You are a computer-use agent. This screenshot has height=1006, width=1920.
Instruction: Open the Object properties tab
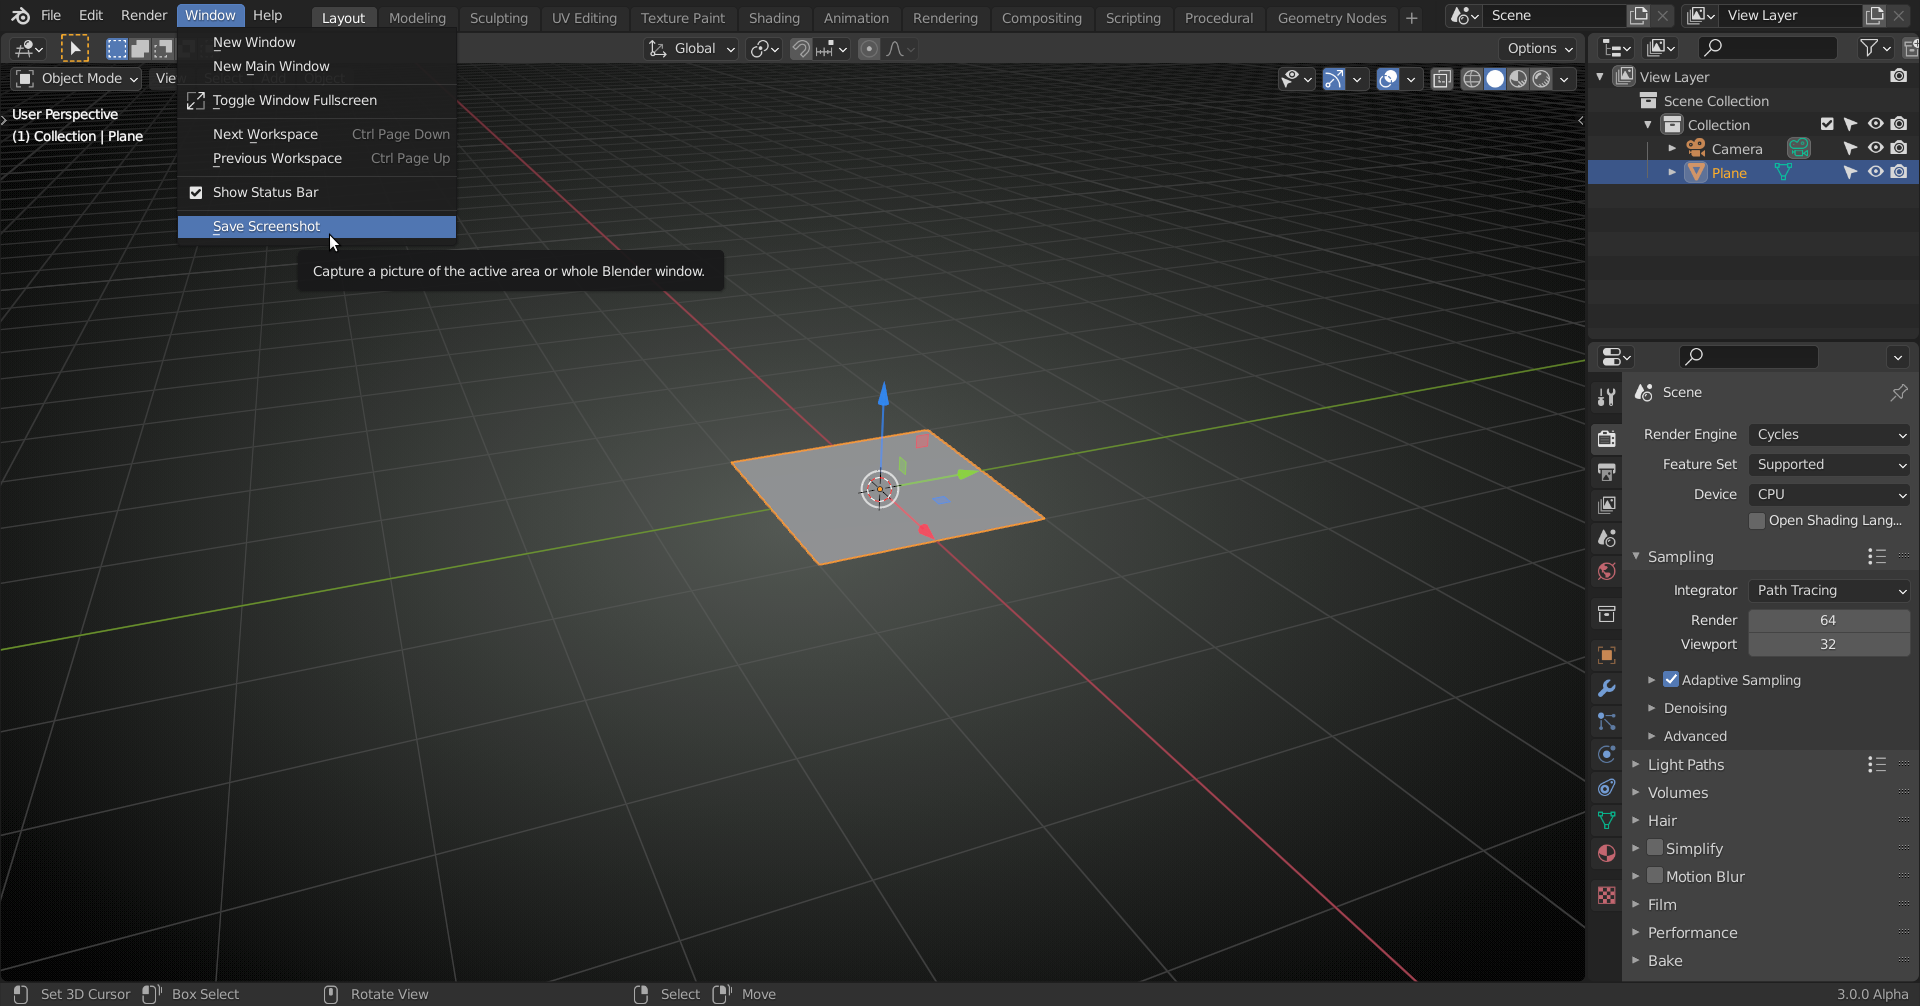coord(1607,655)
